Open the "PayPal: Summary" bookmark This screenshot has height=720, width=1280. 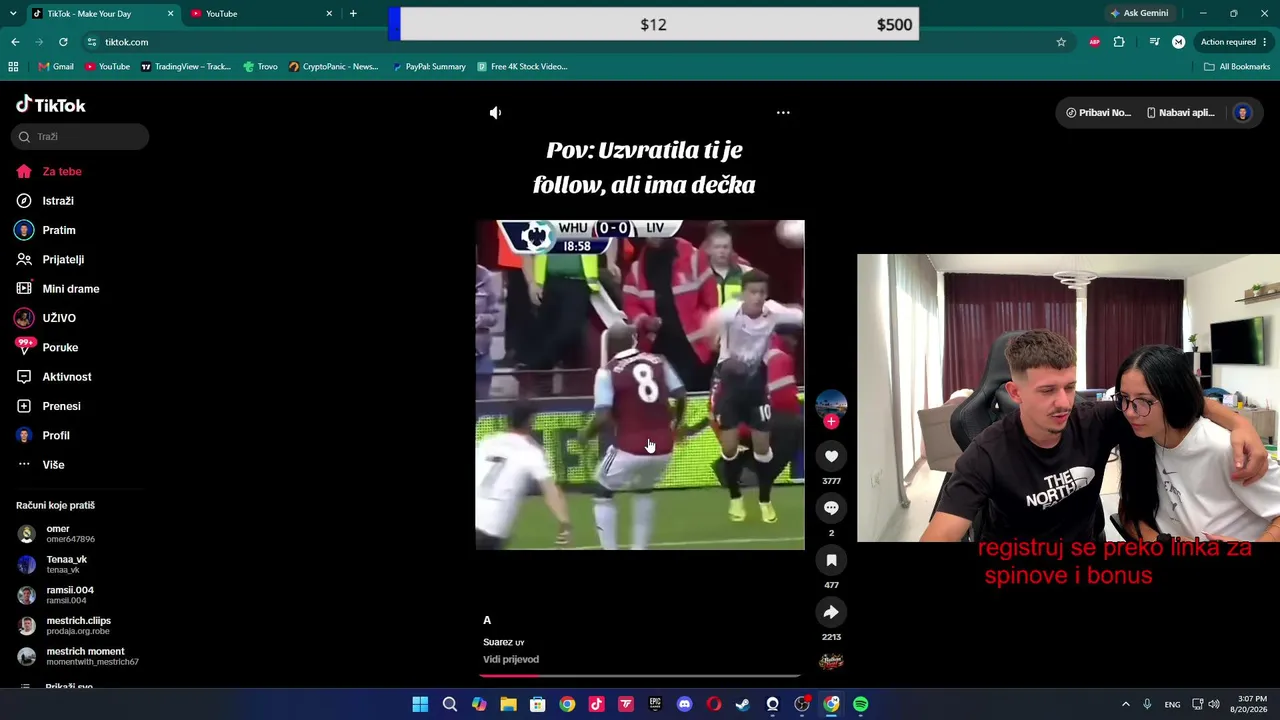click(x=429, y=67)
